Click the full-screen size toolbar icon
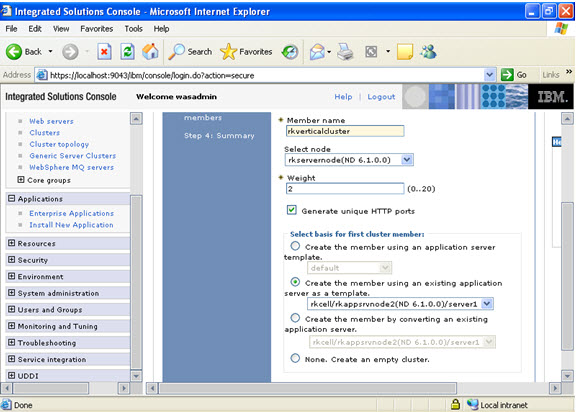Screen dimensions: 576x412 tap(371, 52)
